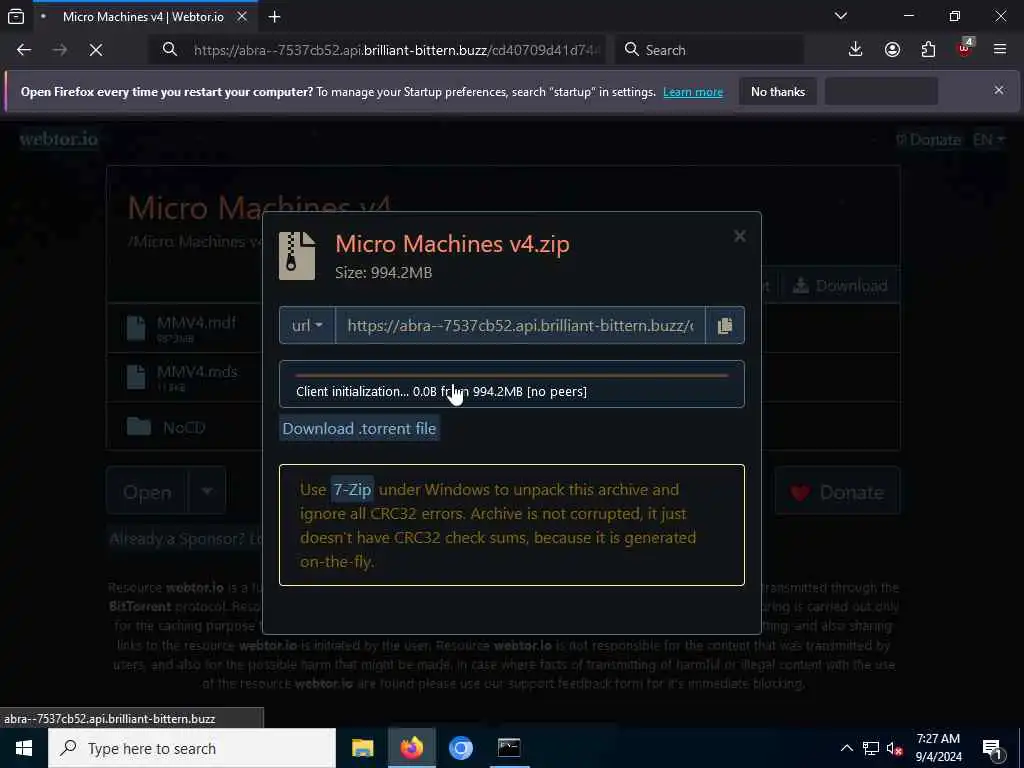Image resolution: width=1024 pixels, height=768 pixels.
Task: Open a new browser tab
Action: click(x=274, y=17)
